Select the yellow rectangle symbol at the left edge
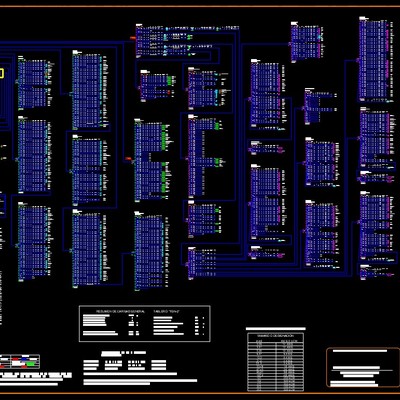Image resolution: width=400 pixels, height=400 pixels. pyautogui.click(x=1, y=73)
